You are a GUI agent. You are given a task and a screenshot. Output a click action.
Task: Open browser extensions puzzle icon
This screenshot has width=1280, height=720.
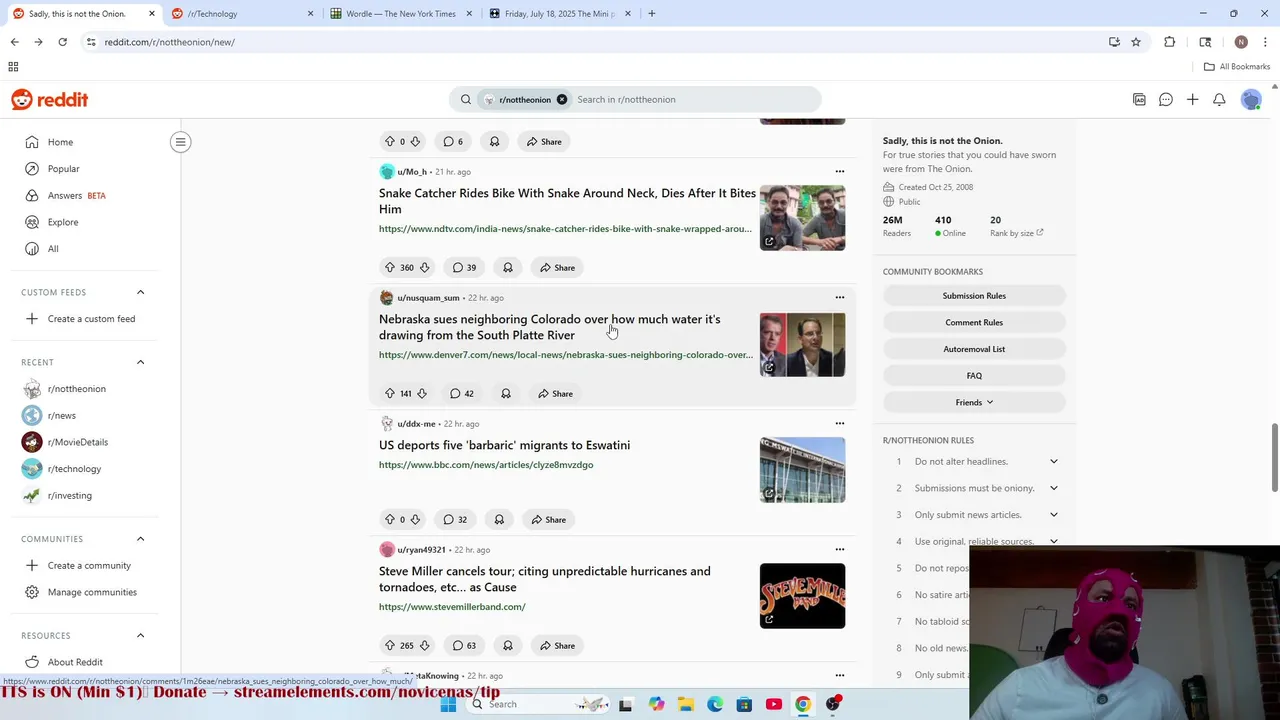(x=1170, y=42)
